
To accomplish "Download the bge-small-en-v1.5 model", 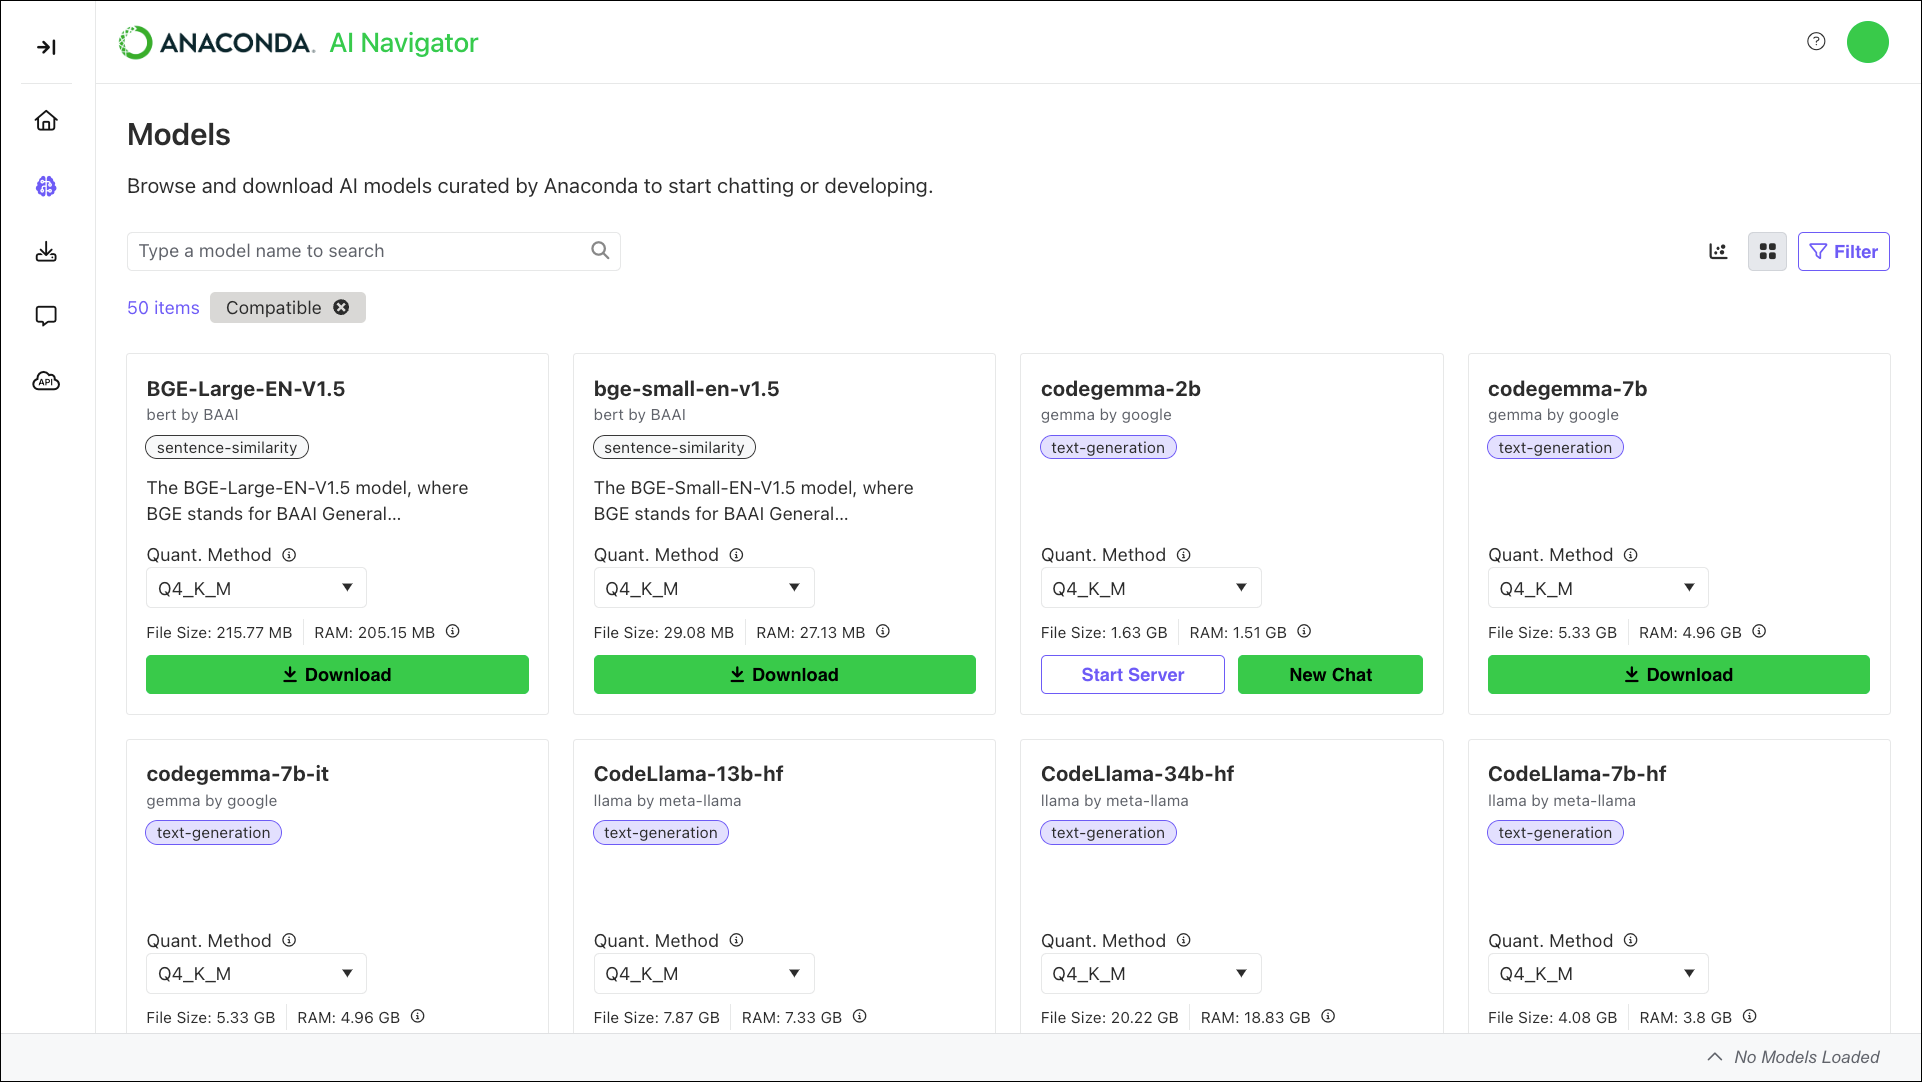I will pos(784,674).
